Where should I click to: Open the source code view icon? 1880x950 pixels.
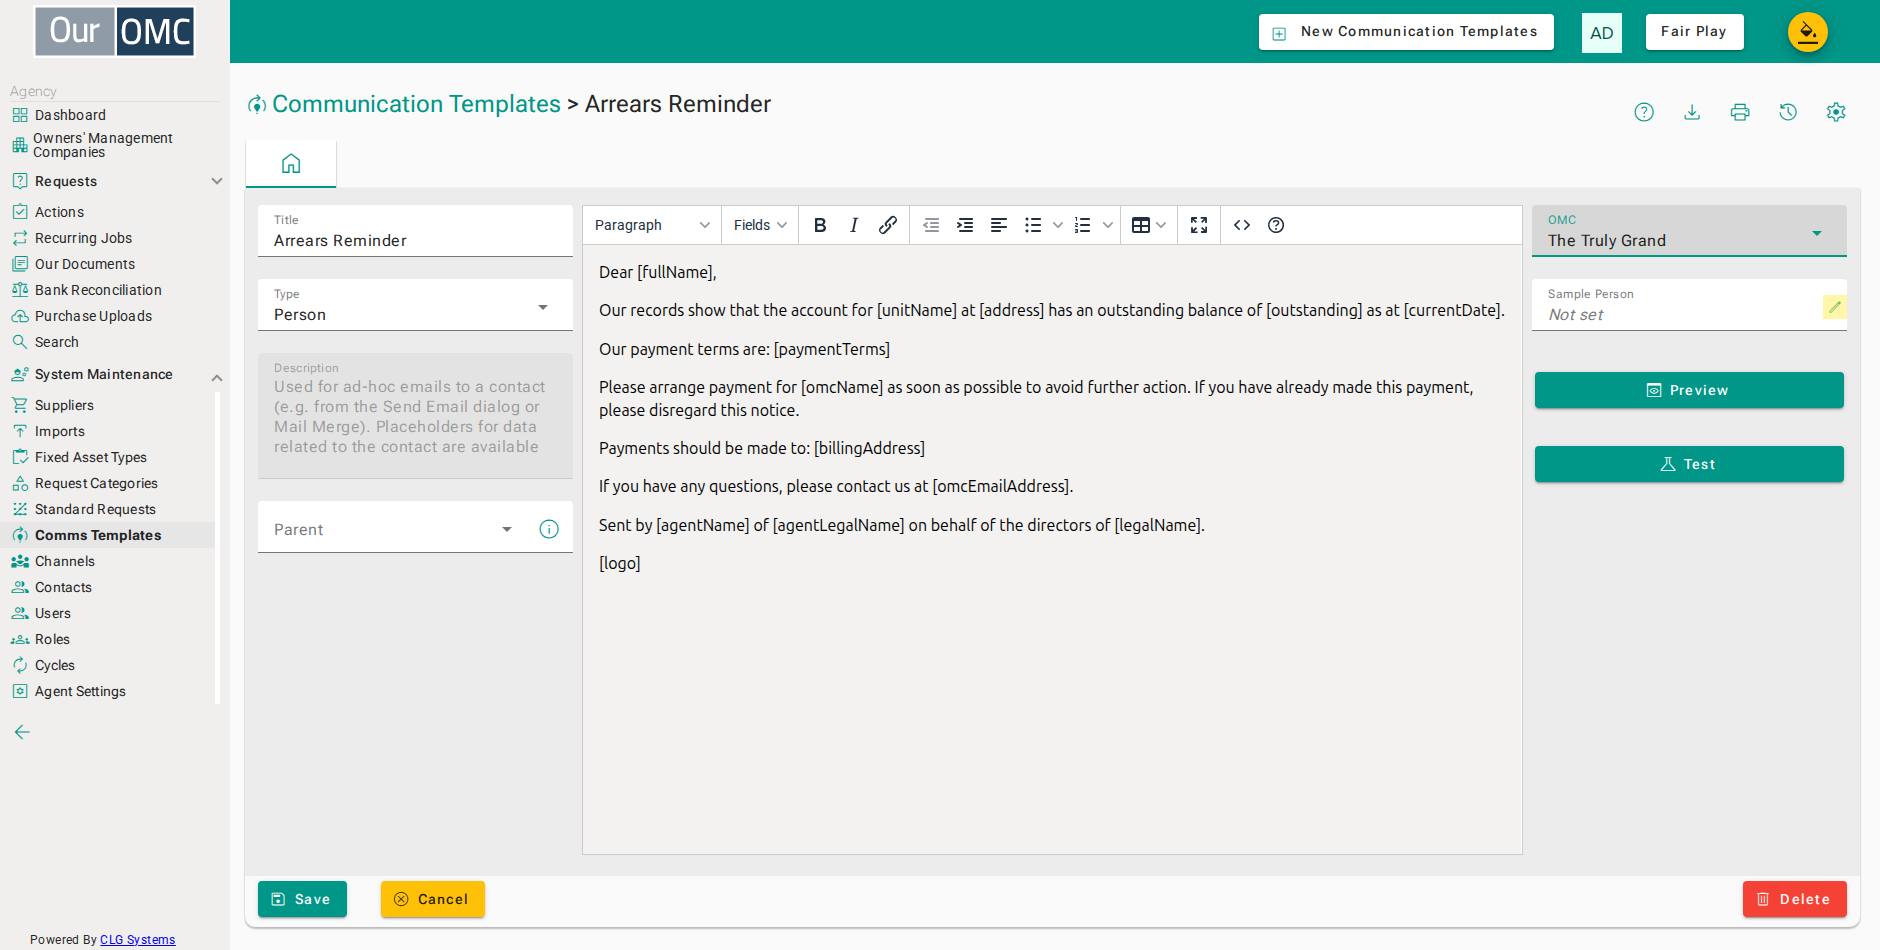(x=1242, y=225)
